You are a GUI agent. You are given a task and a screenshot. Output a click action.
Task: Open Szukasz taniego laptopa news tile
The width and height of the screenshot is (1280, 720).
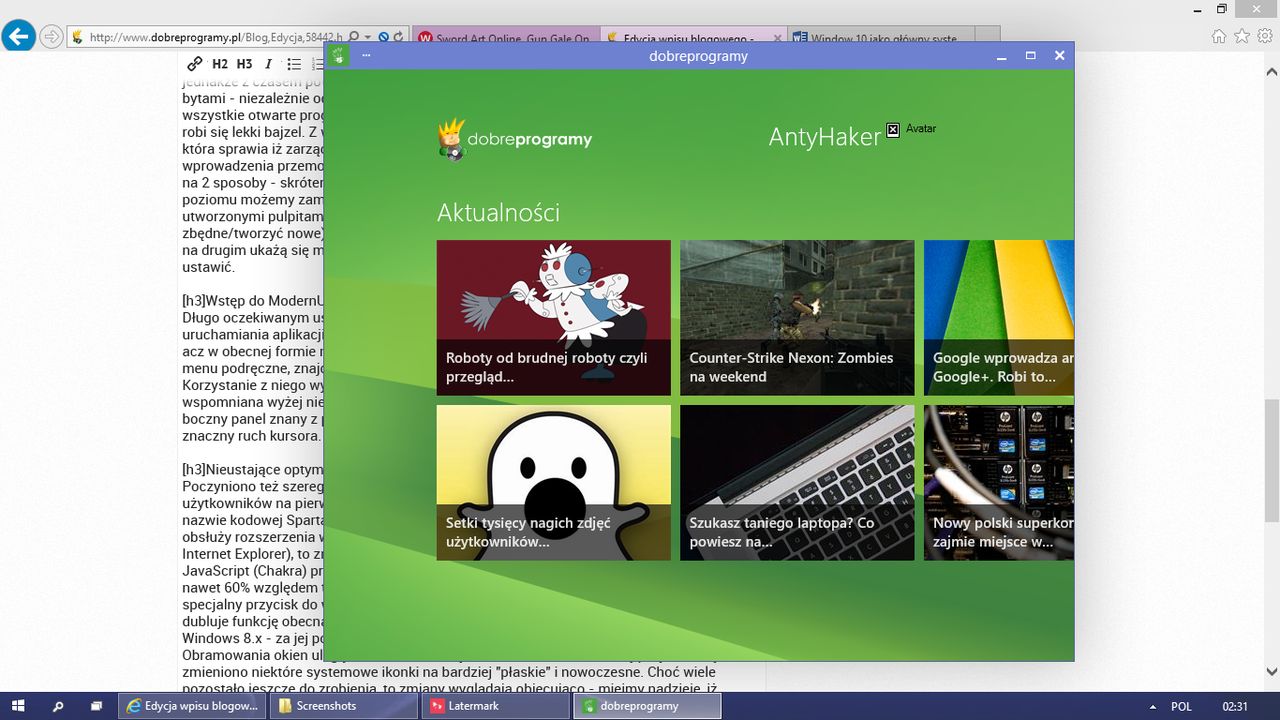[x=797, y=482]
